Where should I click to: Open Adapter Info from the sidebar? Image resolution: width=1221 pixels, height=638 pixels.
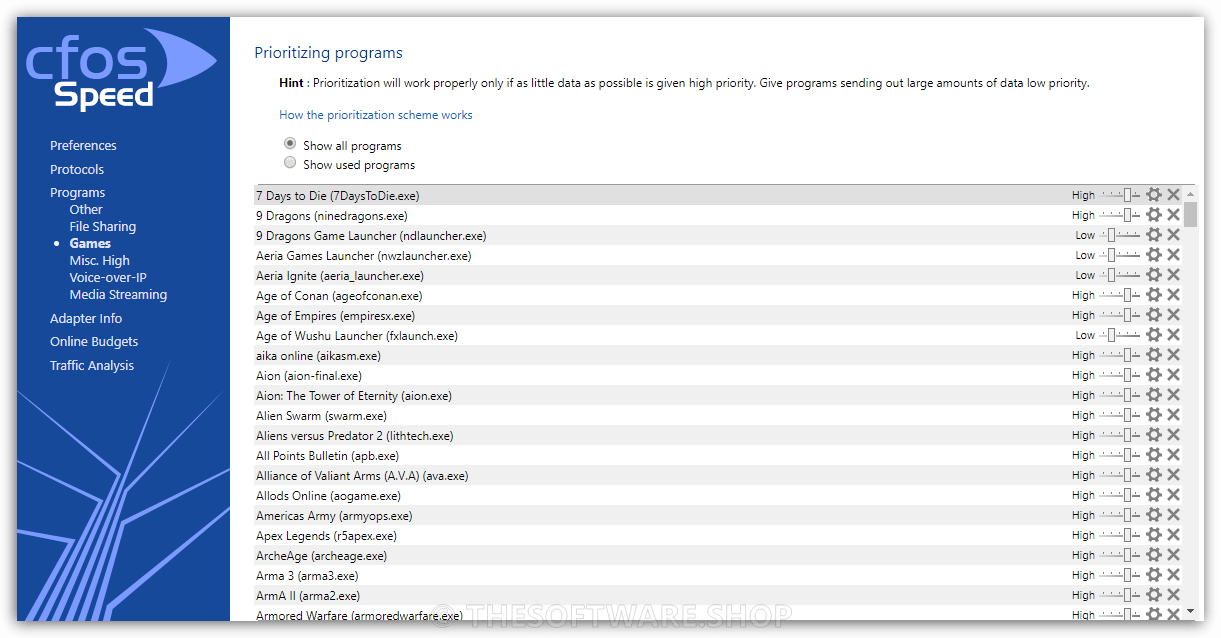pyautogui.click(x=86, y=317)
